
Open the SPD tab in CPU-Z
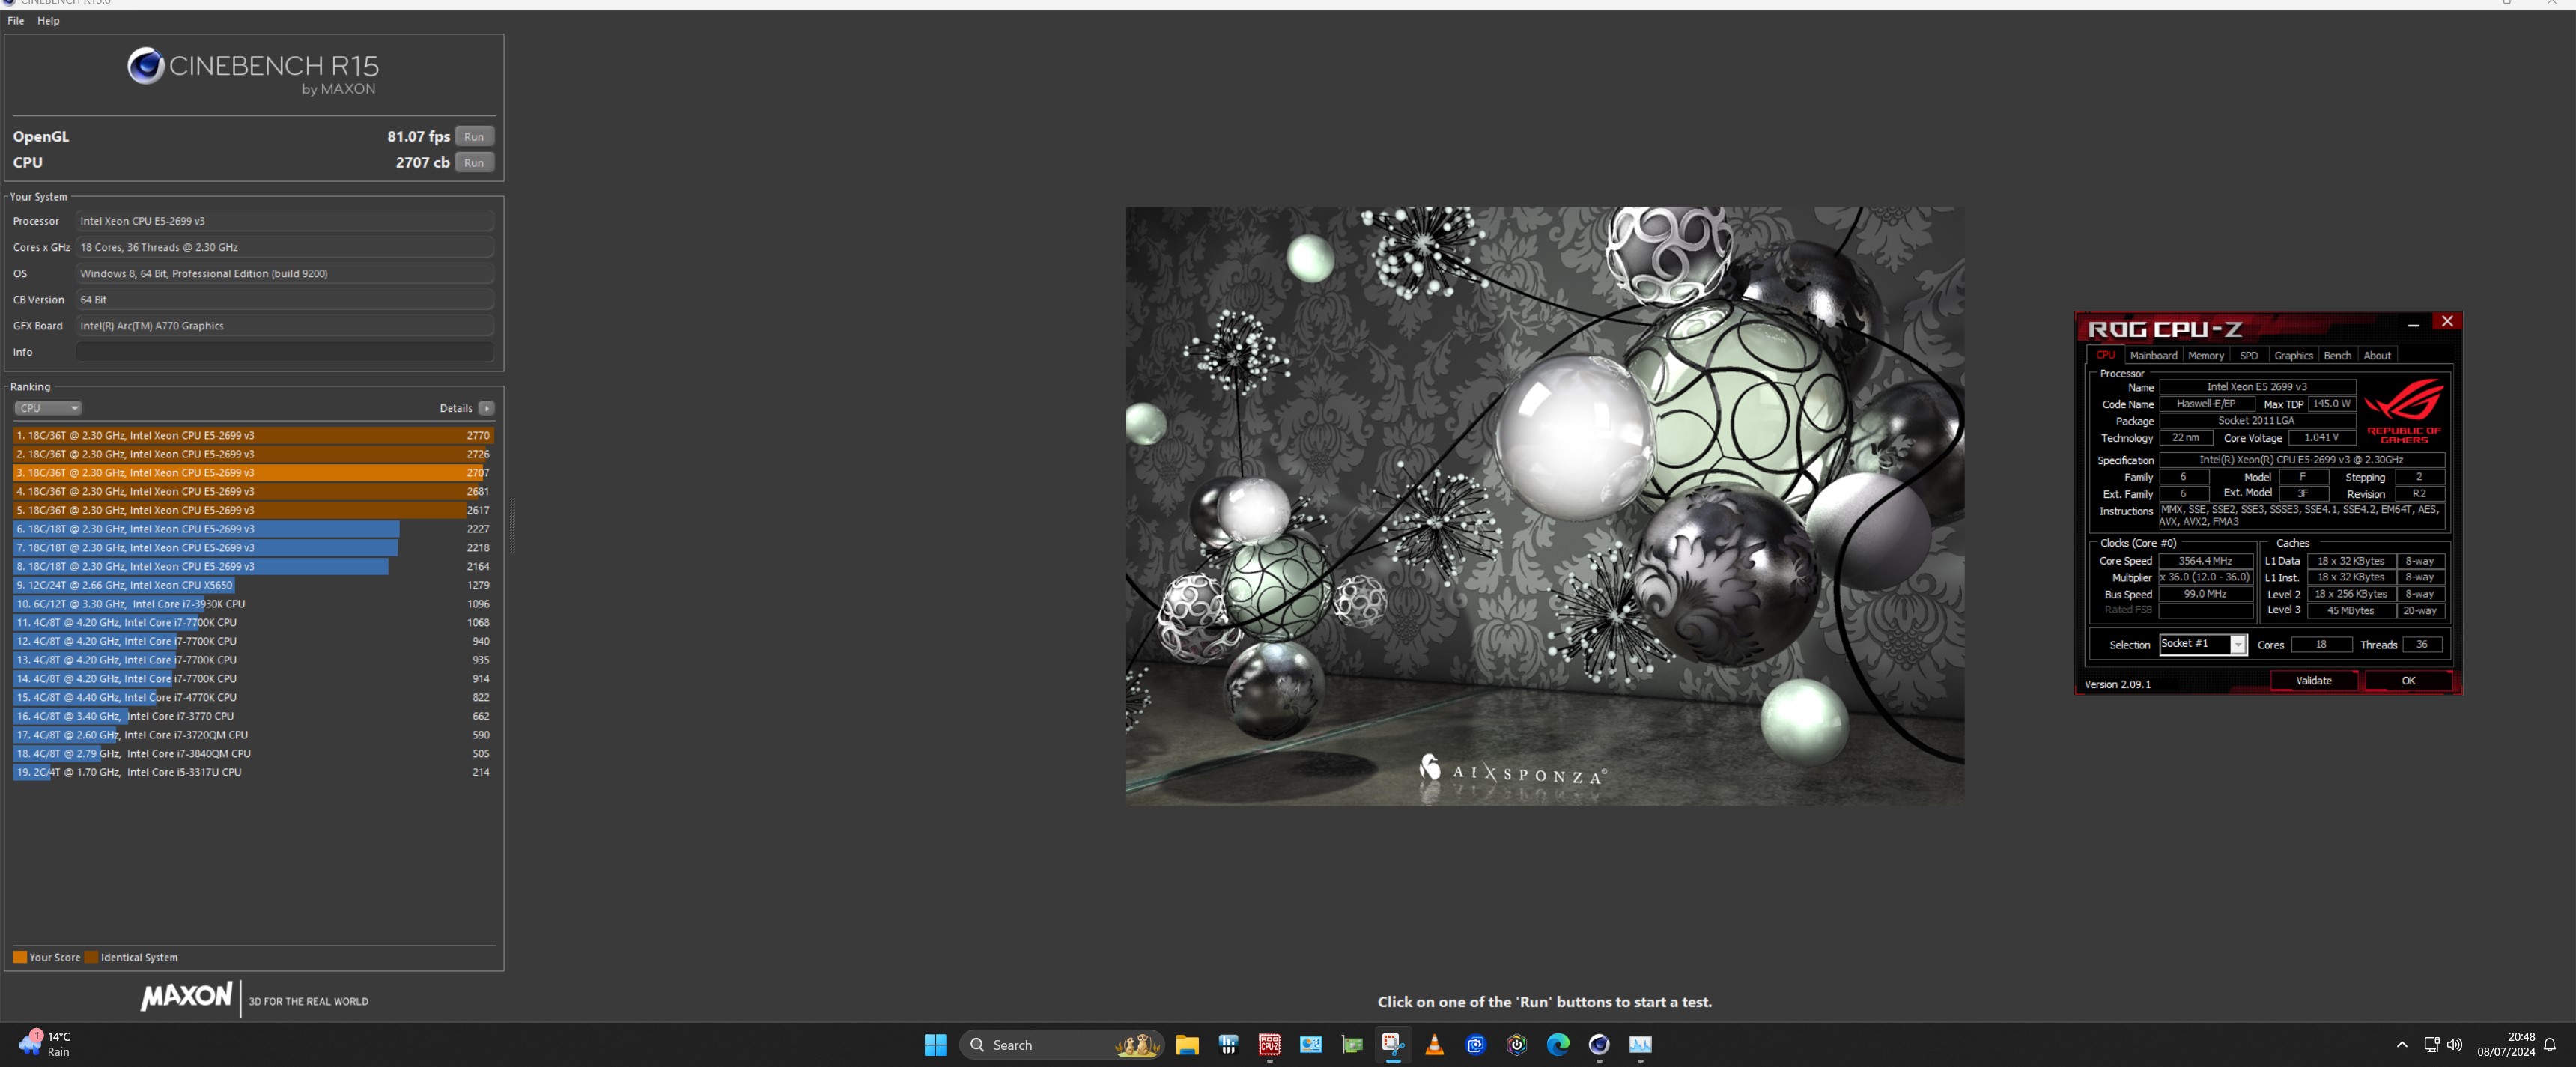coord(2249,356)
